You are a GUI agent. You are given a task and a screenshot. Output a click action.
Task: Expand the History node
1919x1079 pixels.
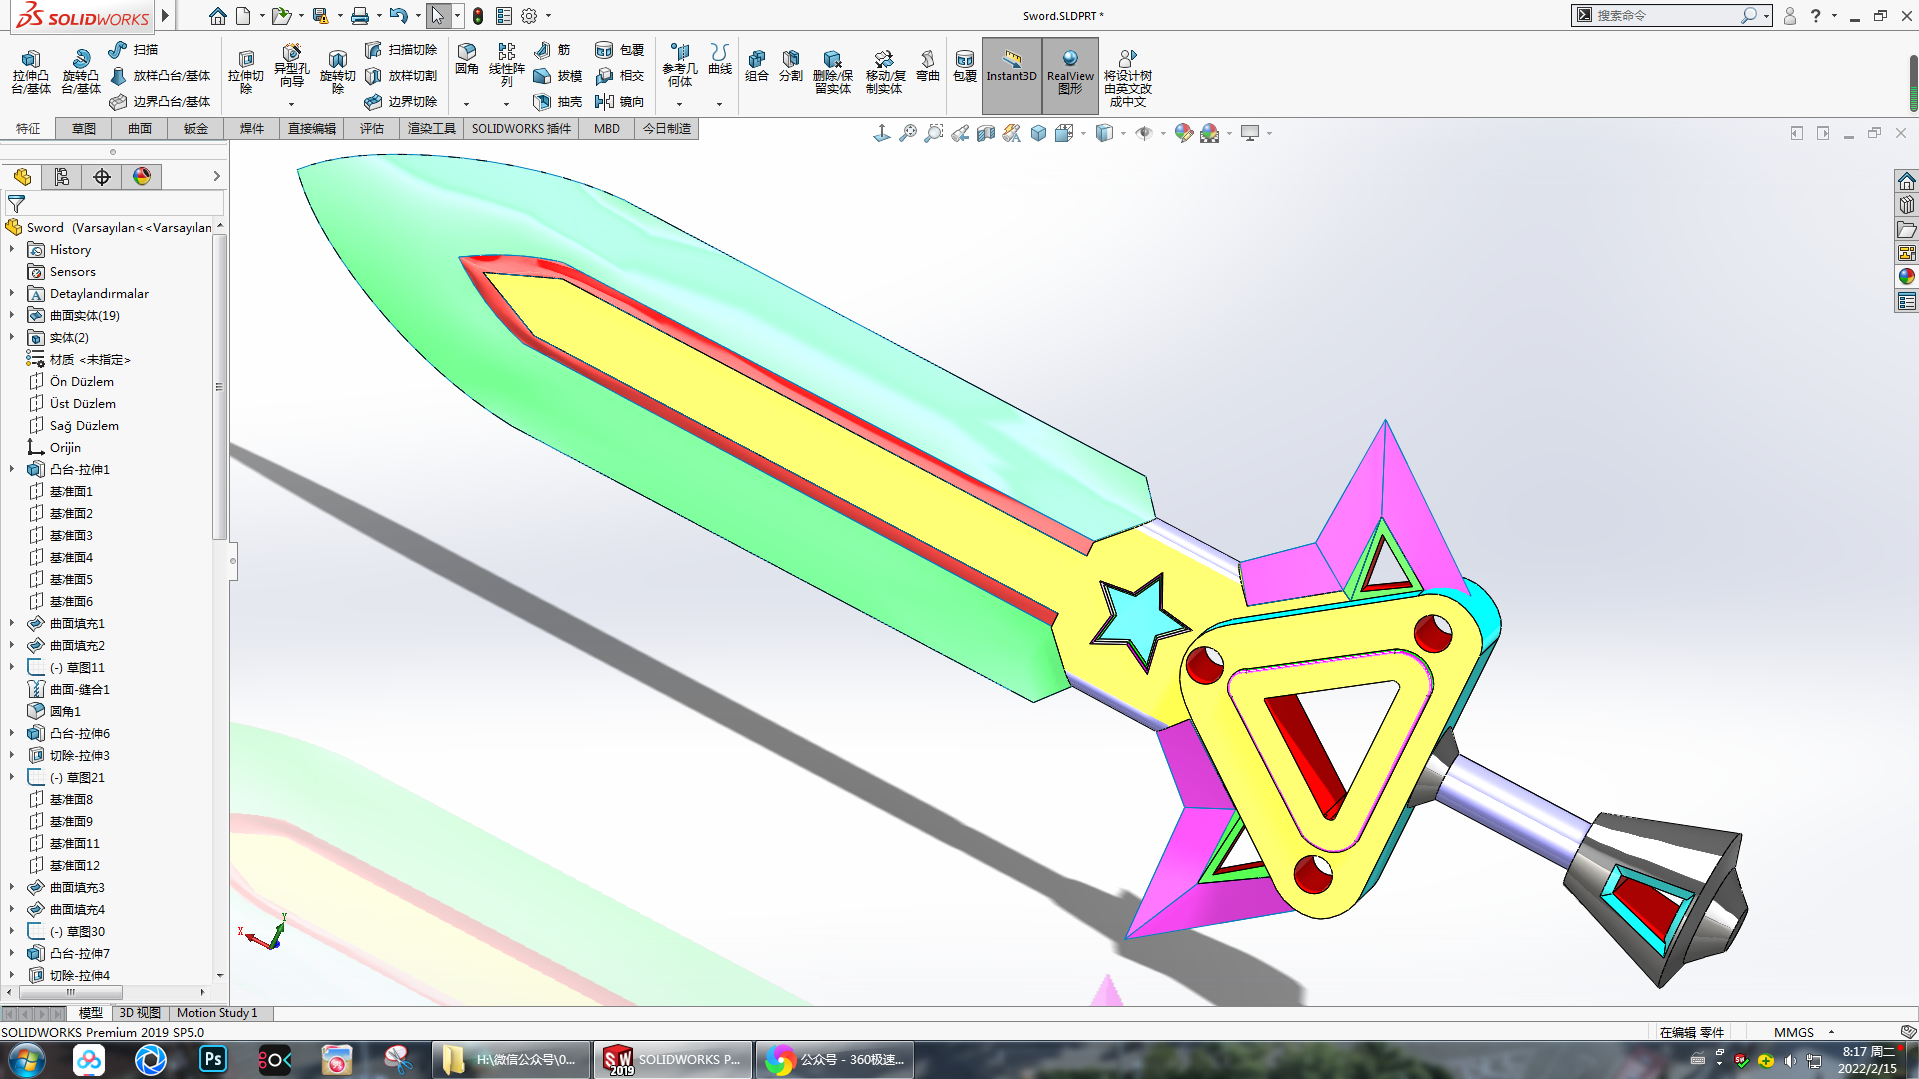coord(12,249)
